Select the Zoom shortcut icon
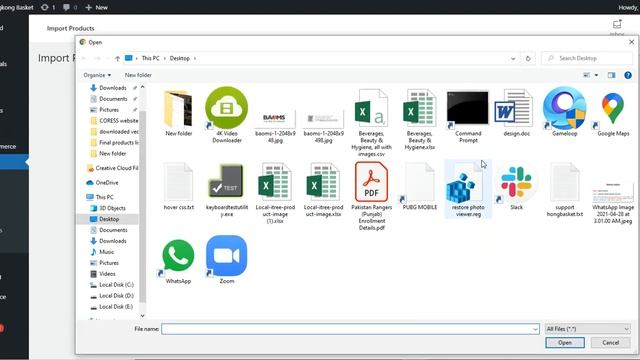 [227, 256]
